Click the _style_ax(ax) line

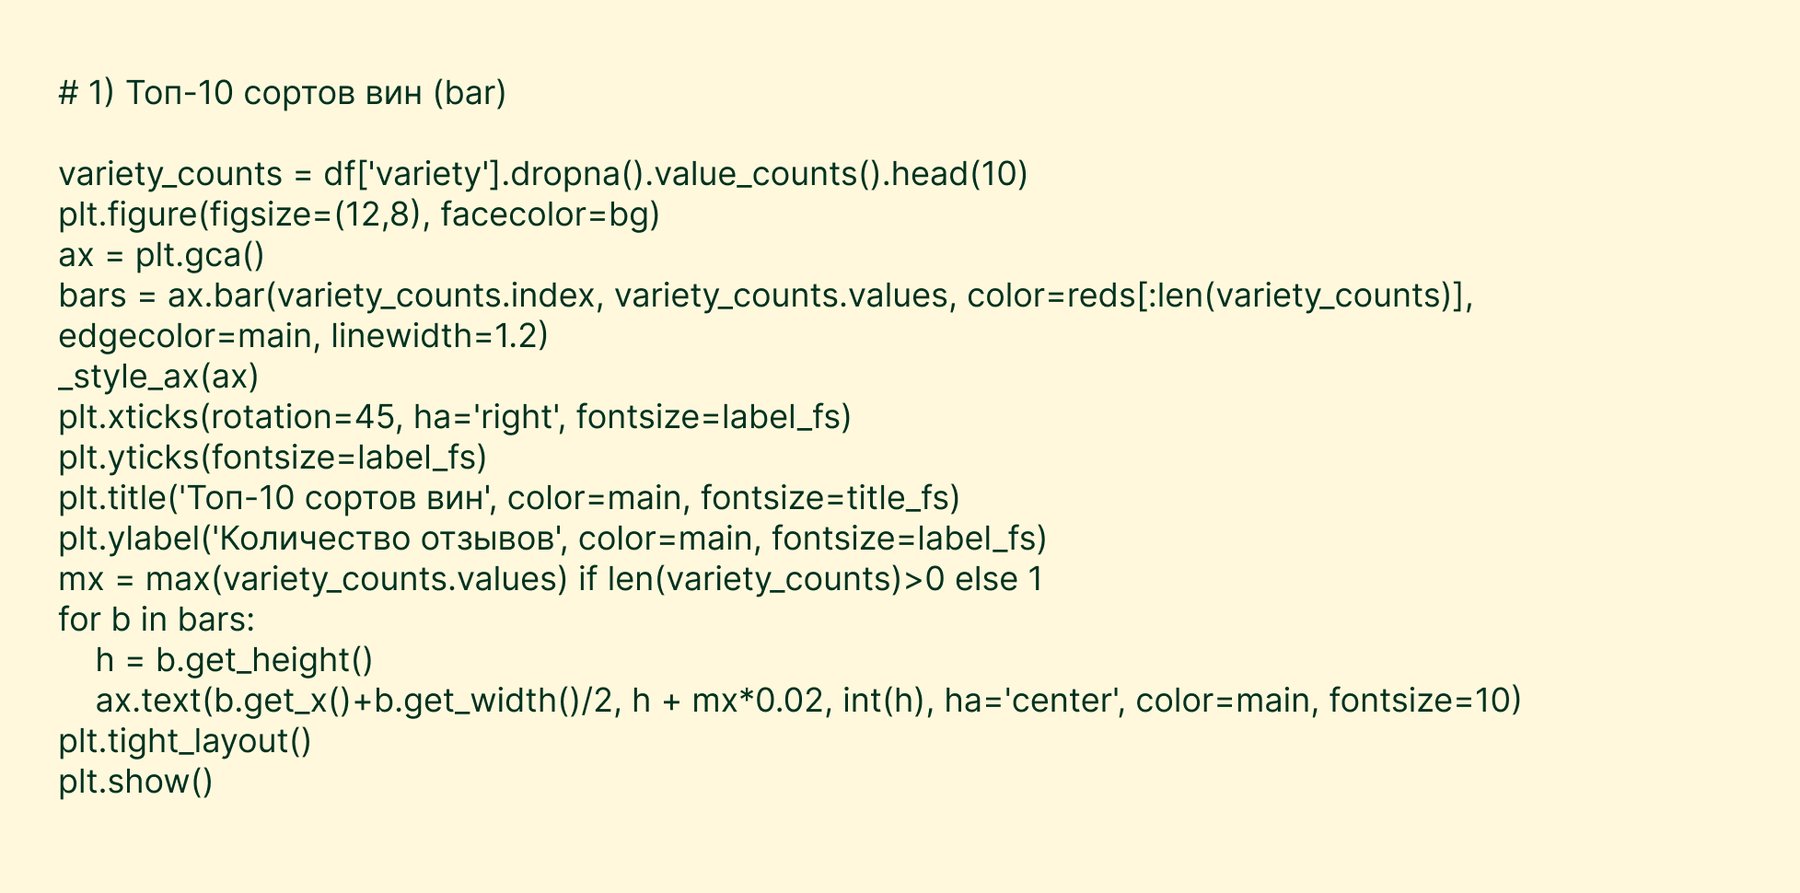(x=158, y=377)
